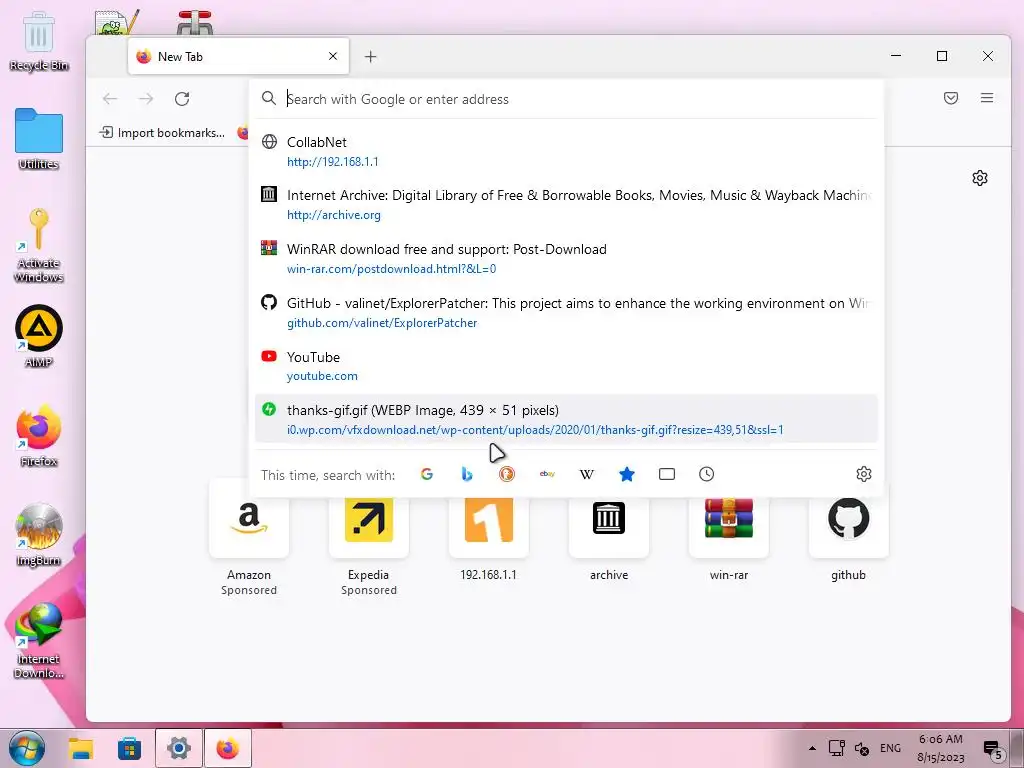1024x768 pixels.
Task: Open Firefox application hamburger menu
Action: click(987, 98)
